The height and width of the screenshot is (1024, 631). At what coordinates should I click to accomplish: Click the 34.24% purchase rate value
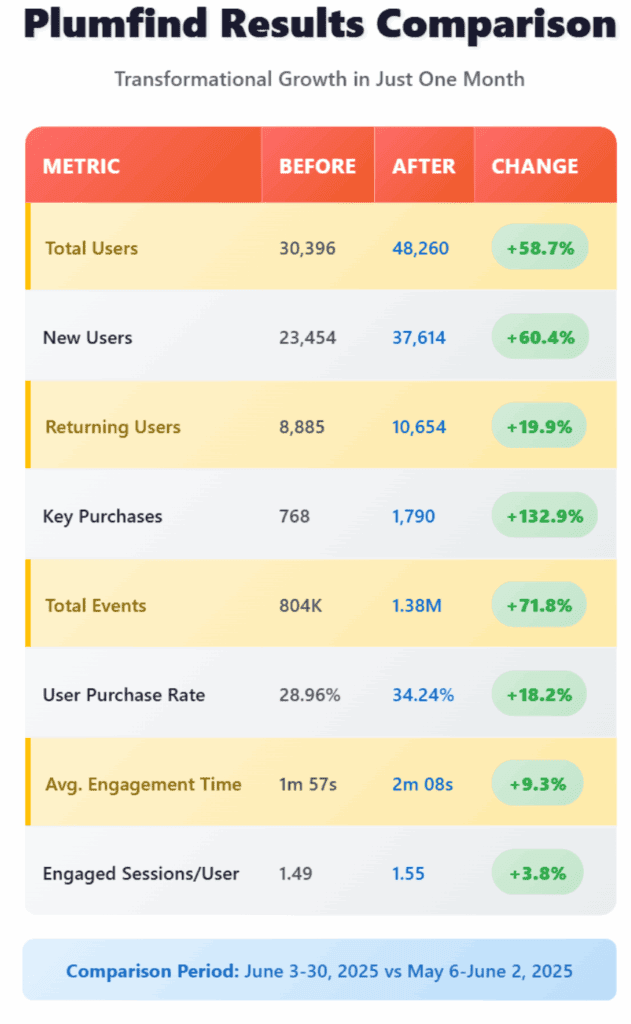[x=423, y=694]
